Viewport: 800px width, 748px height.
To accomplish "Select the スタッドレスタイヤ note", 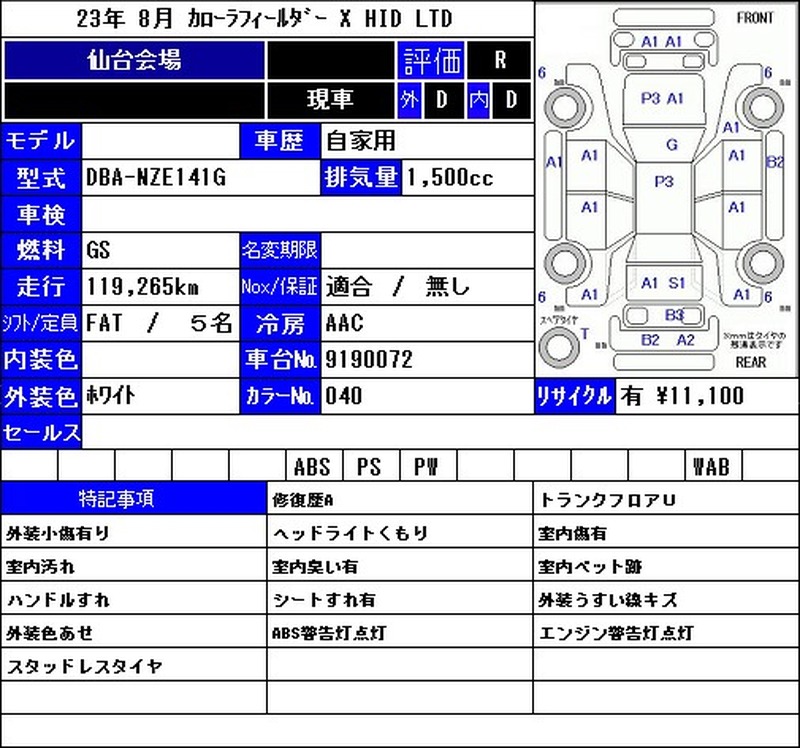I will tap(85, 666).
